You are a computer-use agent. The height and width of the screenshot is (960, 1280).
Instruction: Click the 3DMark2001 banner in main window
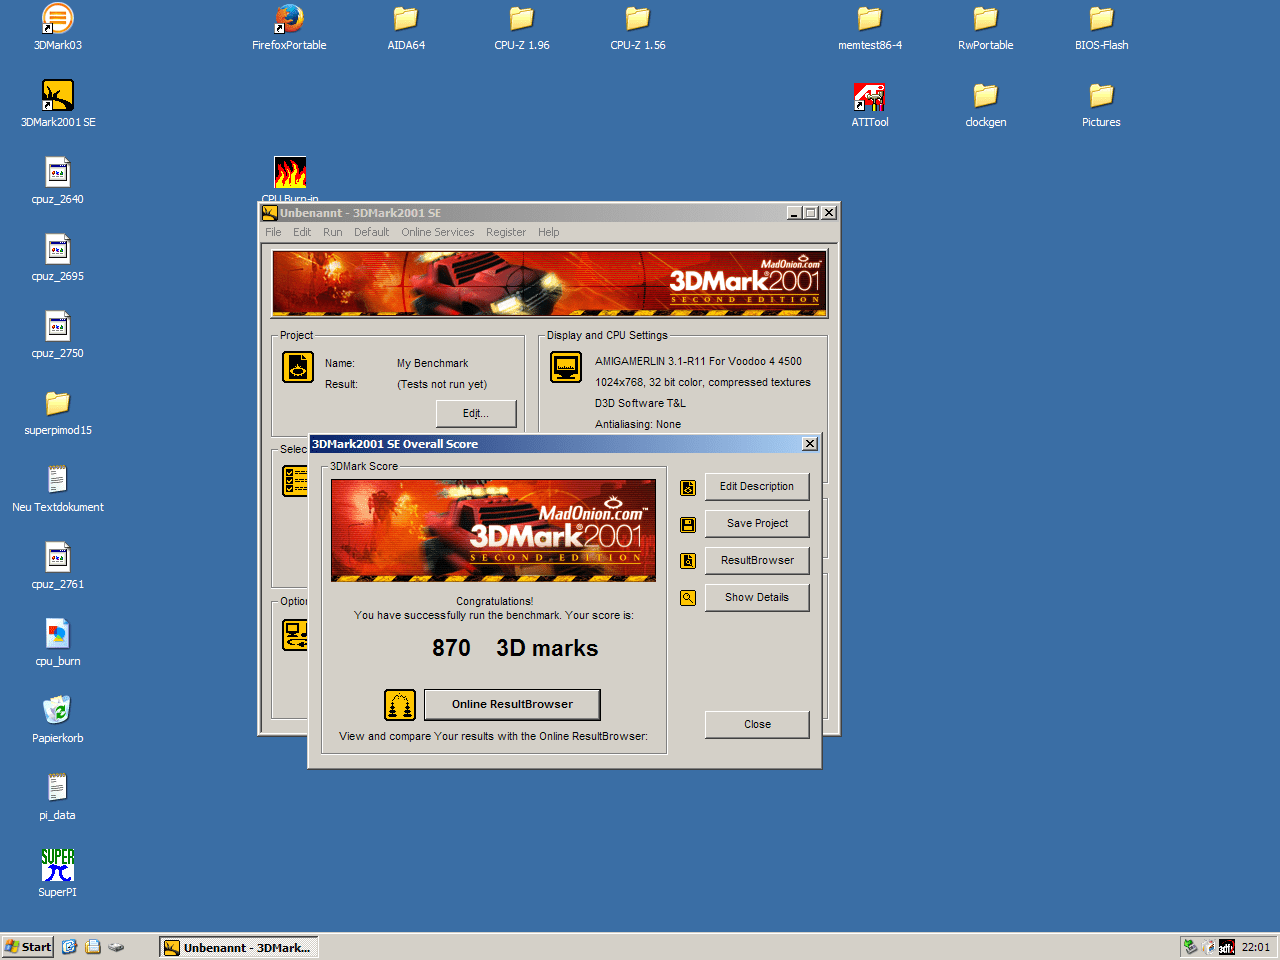[549, 284]
